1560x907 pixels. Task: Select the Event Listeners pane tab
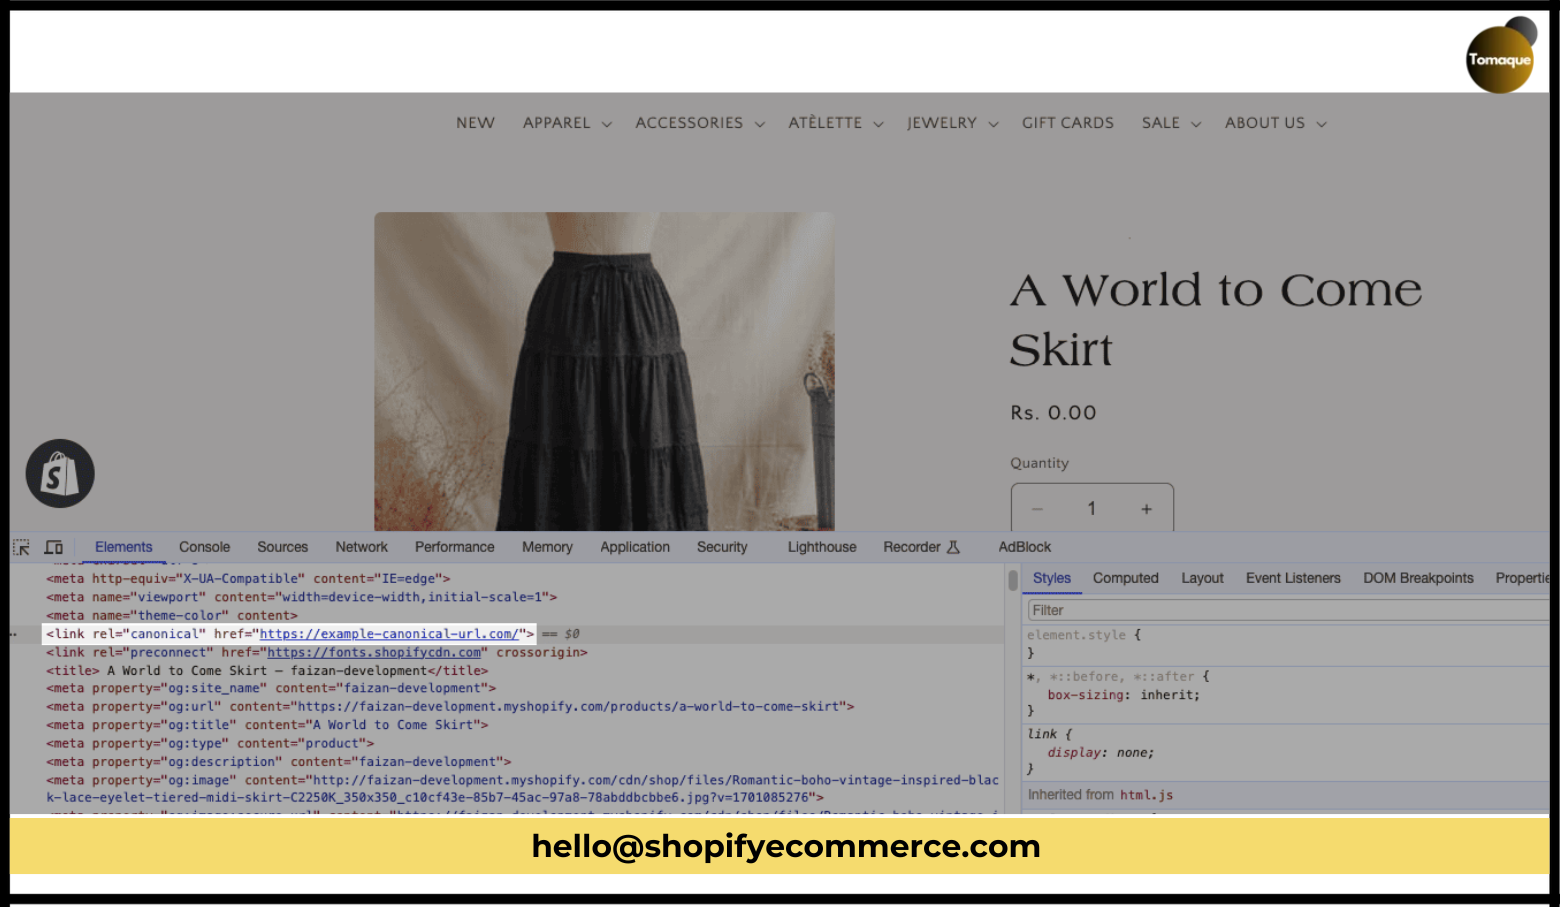coord(1293,578)
